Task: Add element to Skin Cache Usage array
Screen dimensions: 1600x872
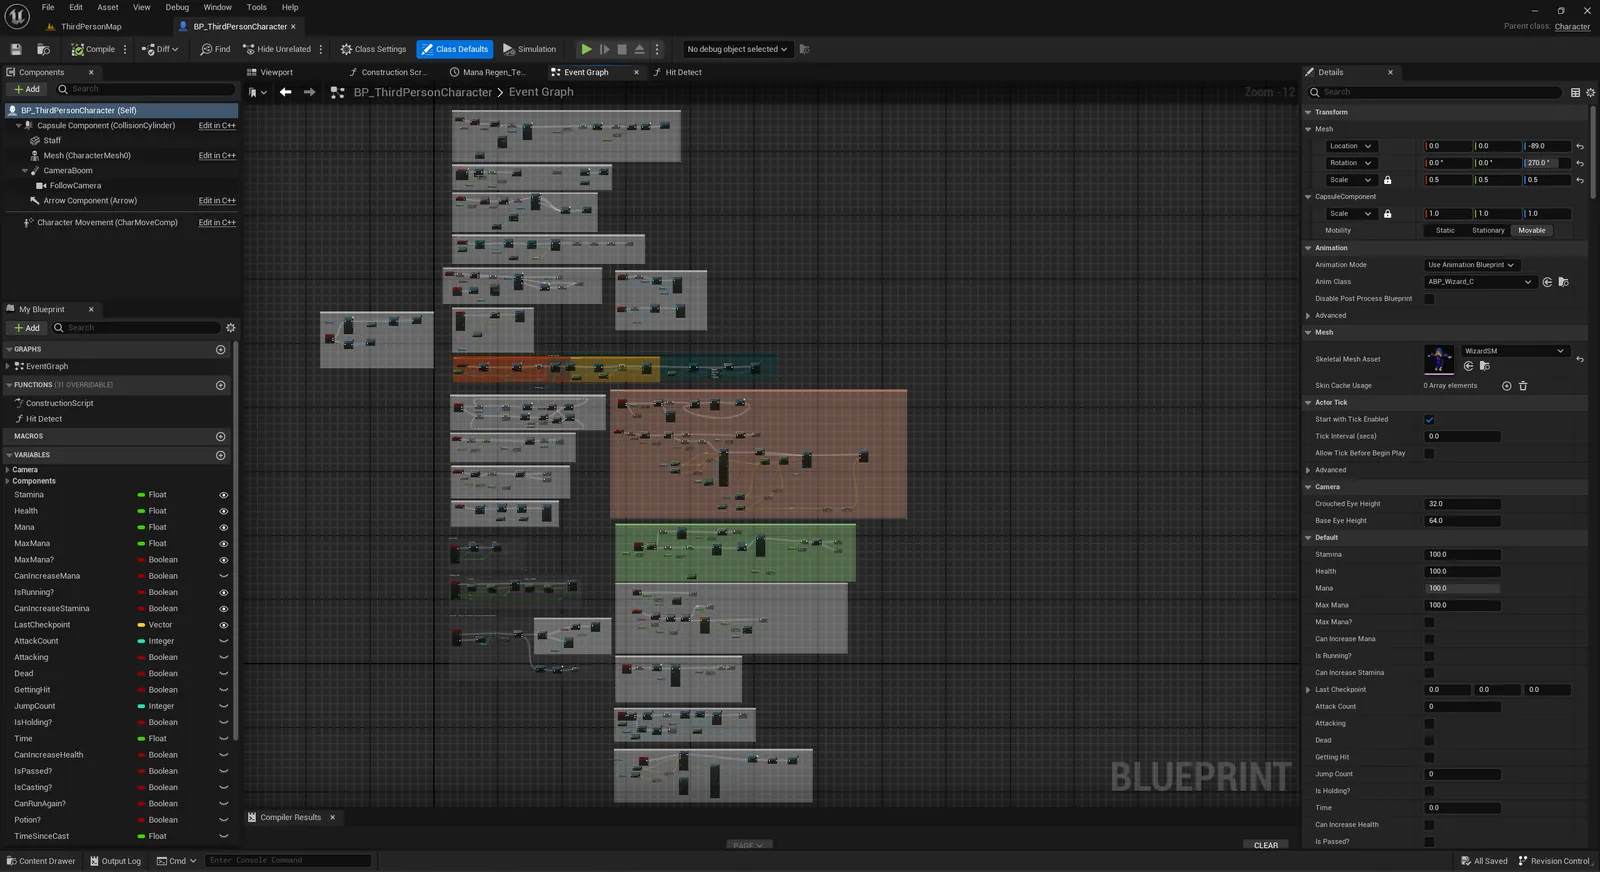Action: (1507, 386)
